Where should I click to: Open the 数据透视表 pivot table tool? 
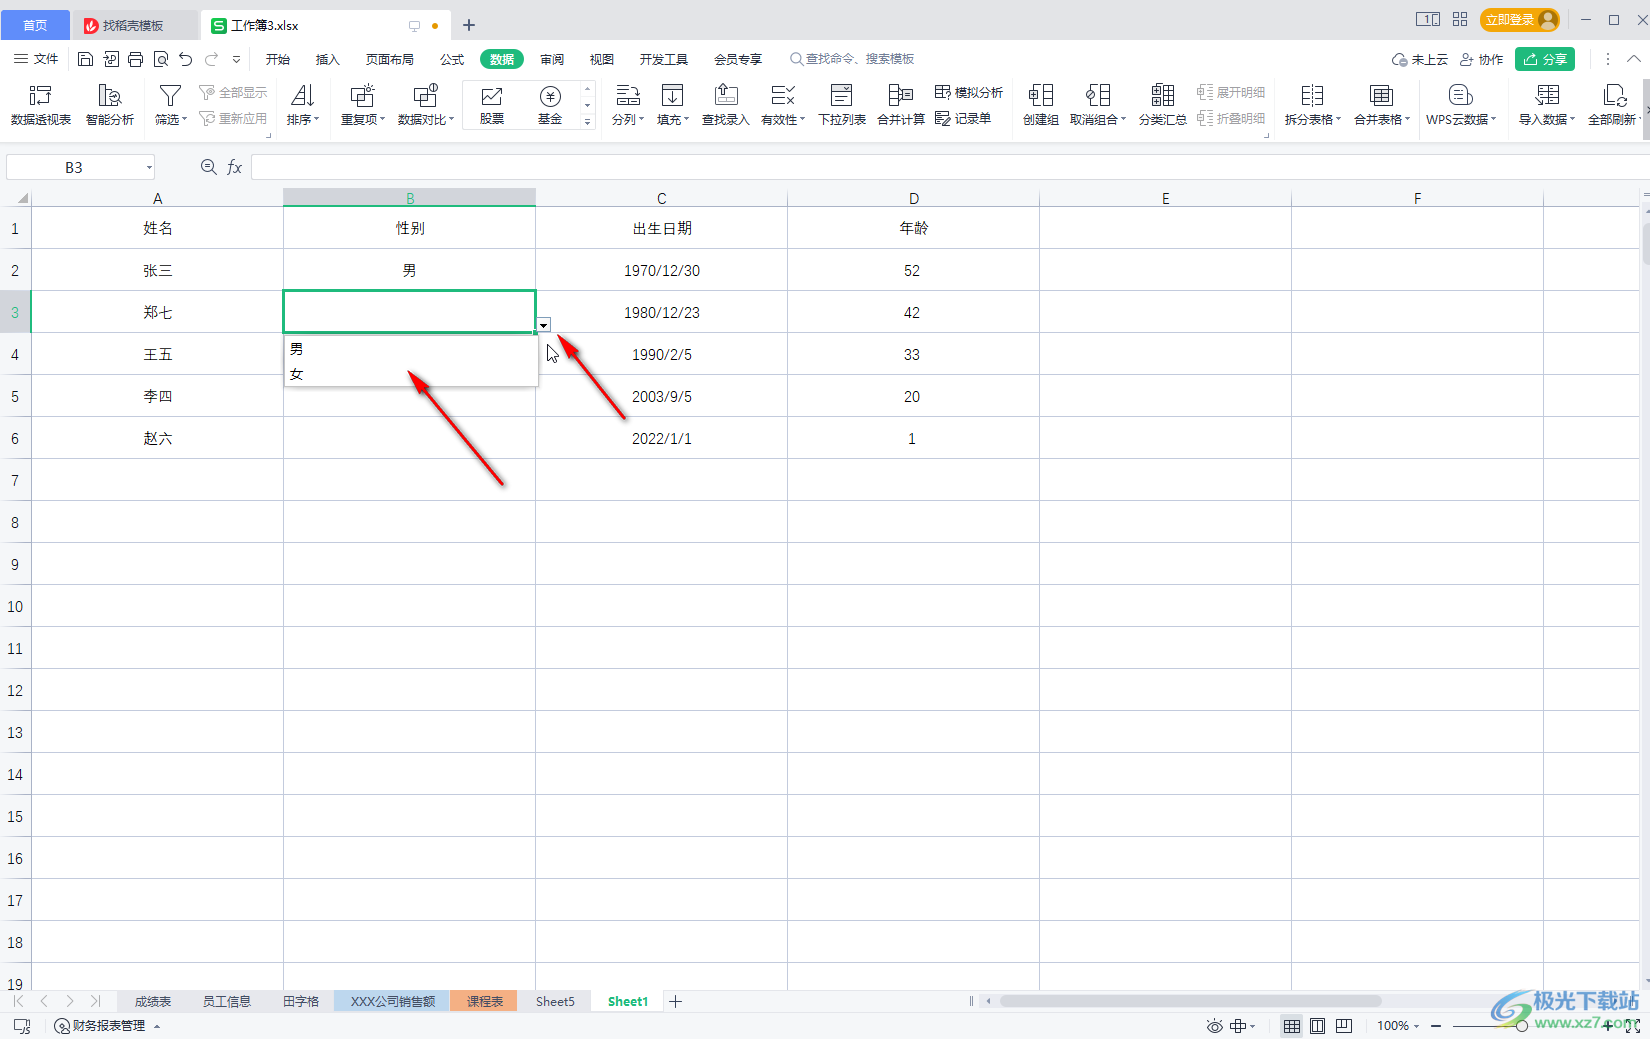coord(41,104)
